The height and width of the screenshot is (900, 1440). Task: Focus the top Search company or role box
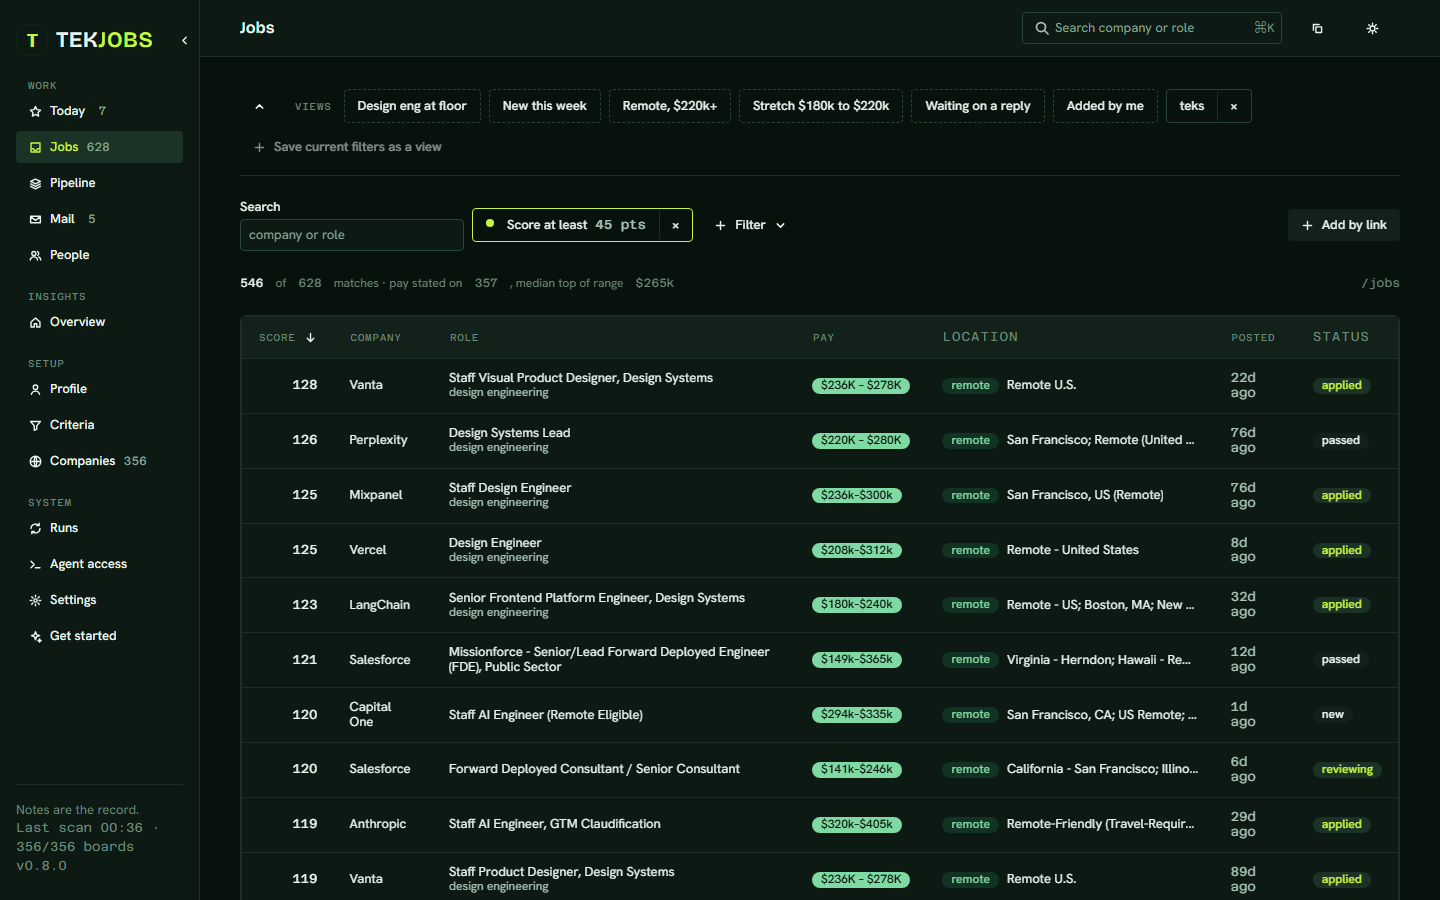1152,28
